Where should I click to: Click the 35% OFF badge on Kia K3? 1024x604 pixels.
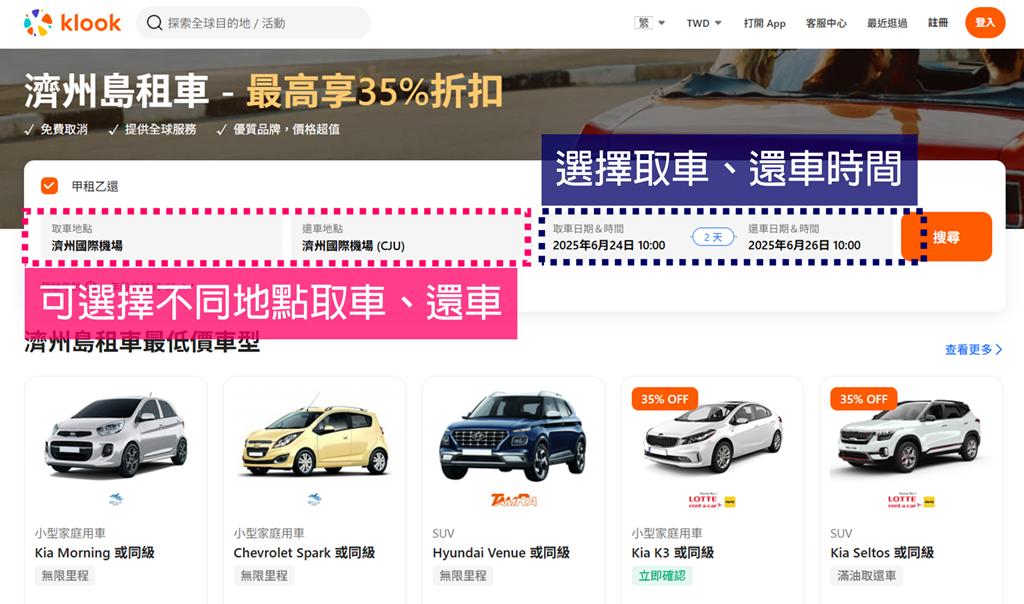665,399
